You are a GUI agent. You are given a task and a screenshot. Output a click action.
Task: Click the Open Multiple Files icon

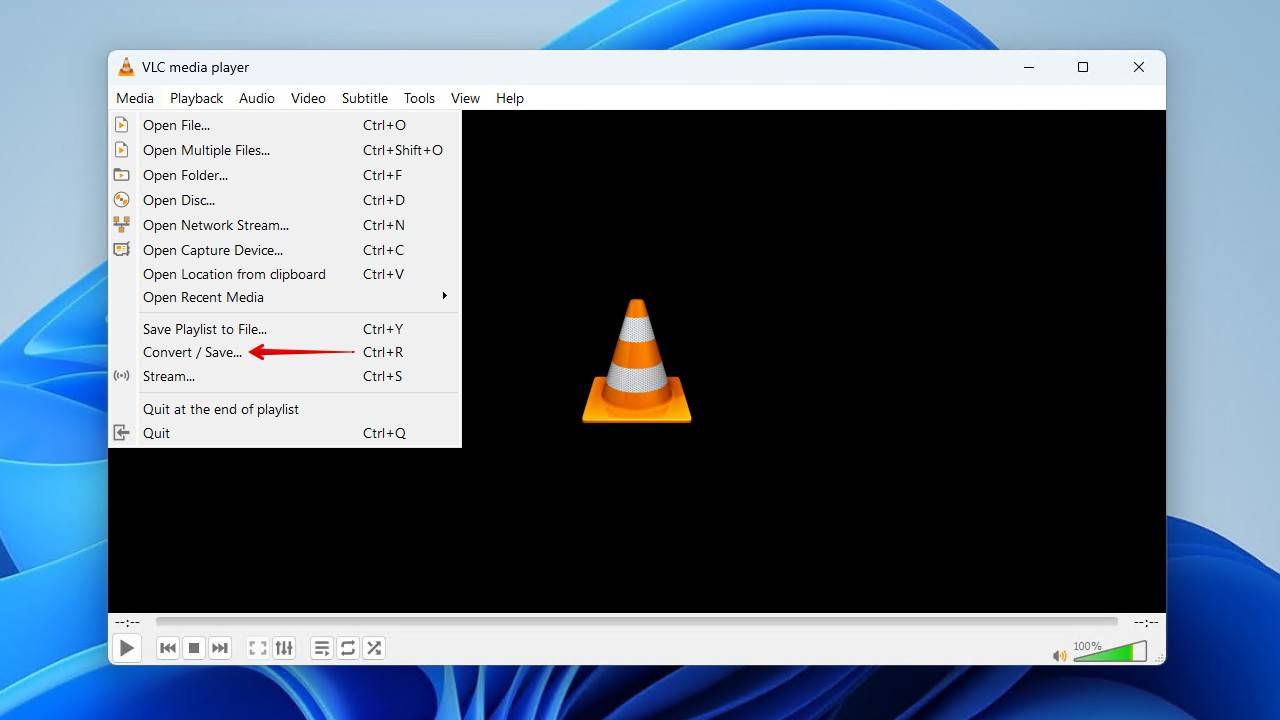point(122,150)
